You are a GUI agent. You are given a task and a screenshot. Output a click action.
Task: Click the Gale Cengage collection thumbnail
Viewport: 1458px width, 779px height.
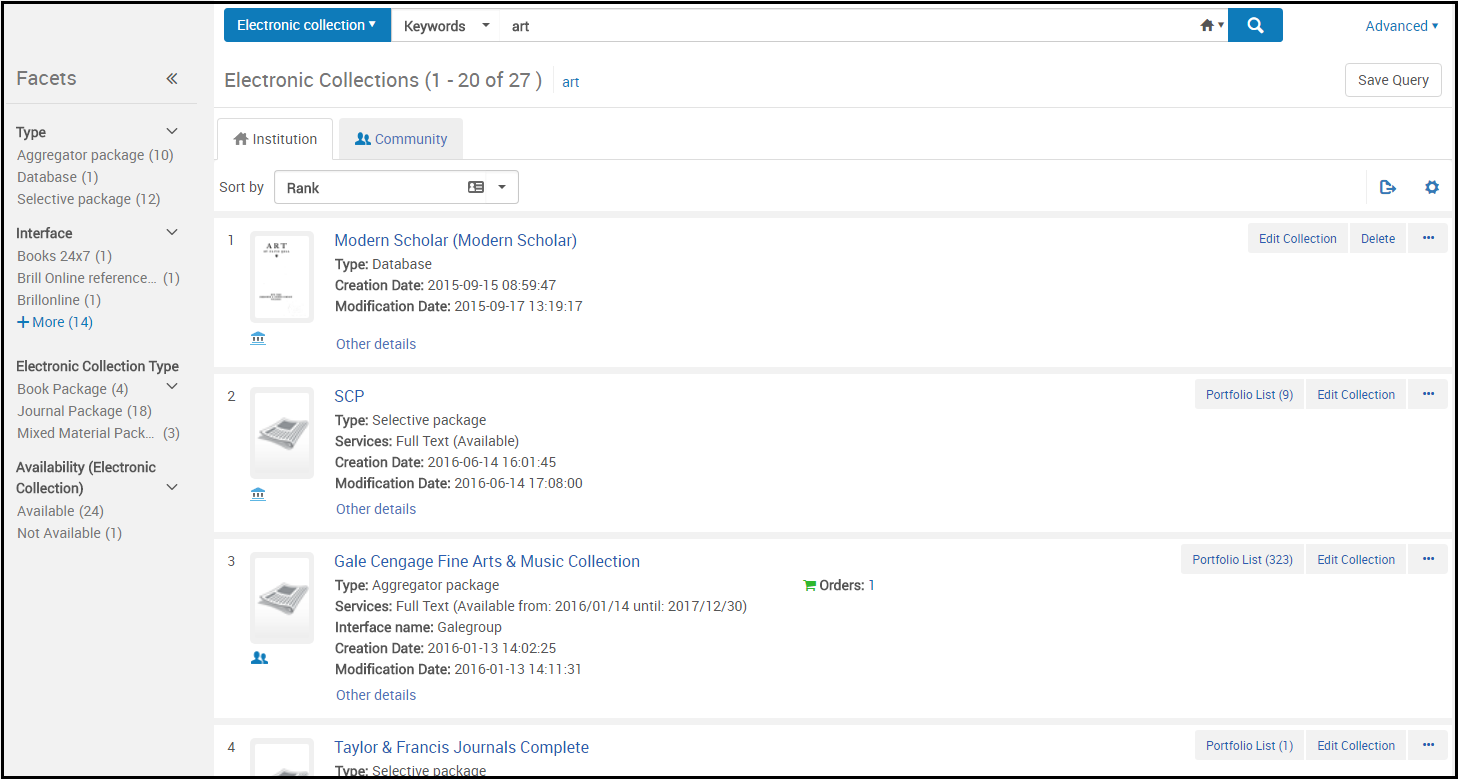(282, 597)
